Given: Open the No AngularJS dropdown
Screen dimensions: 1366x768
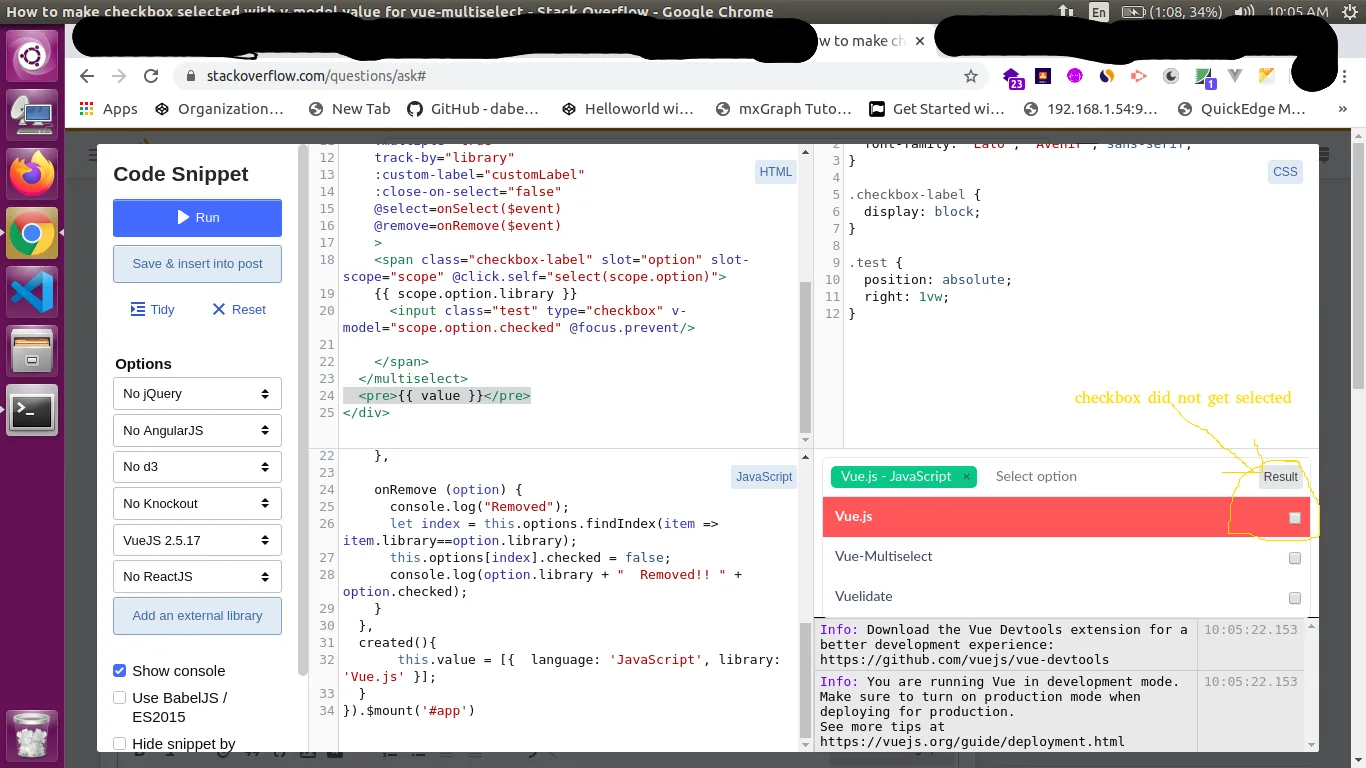Looking at the screenshot, I should 197,431.
